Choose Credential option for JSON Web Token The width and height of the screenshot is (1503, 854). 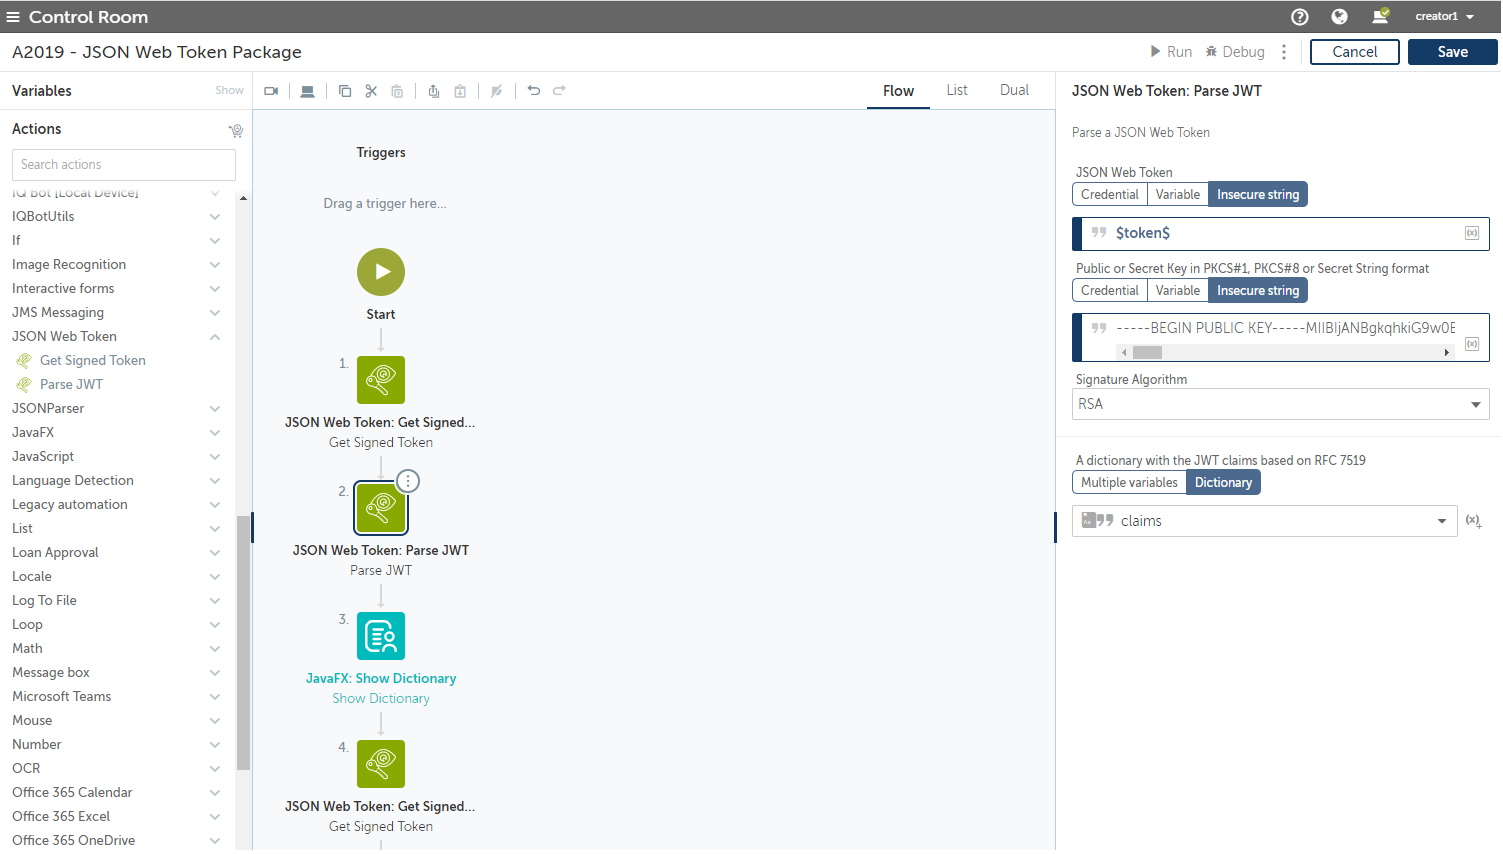pos(1109,195)
